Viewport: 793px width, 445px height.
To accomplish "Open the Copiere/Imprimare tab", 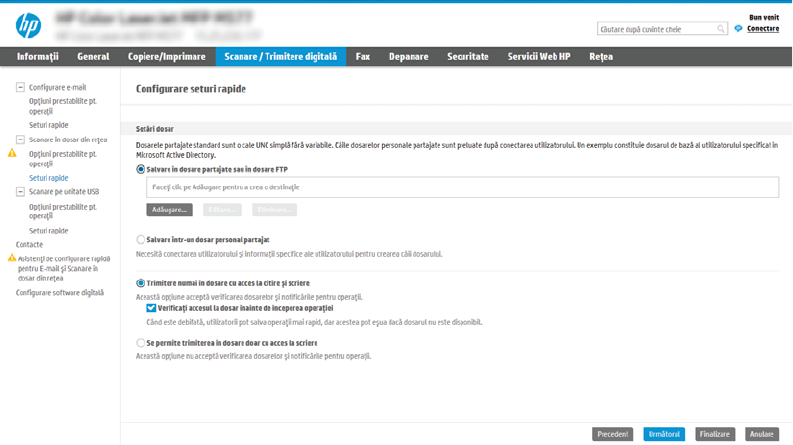I will (166, 57).
